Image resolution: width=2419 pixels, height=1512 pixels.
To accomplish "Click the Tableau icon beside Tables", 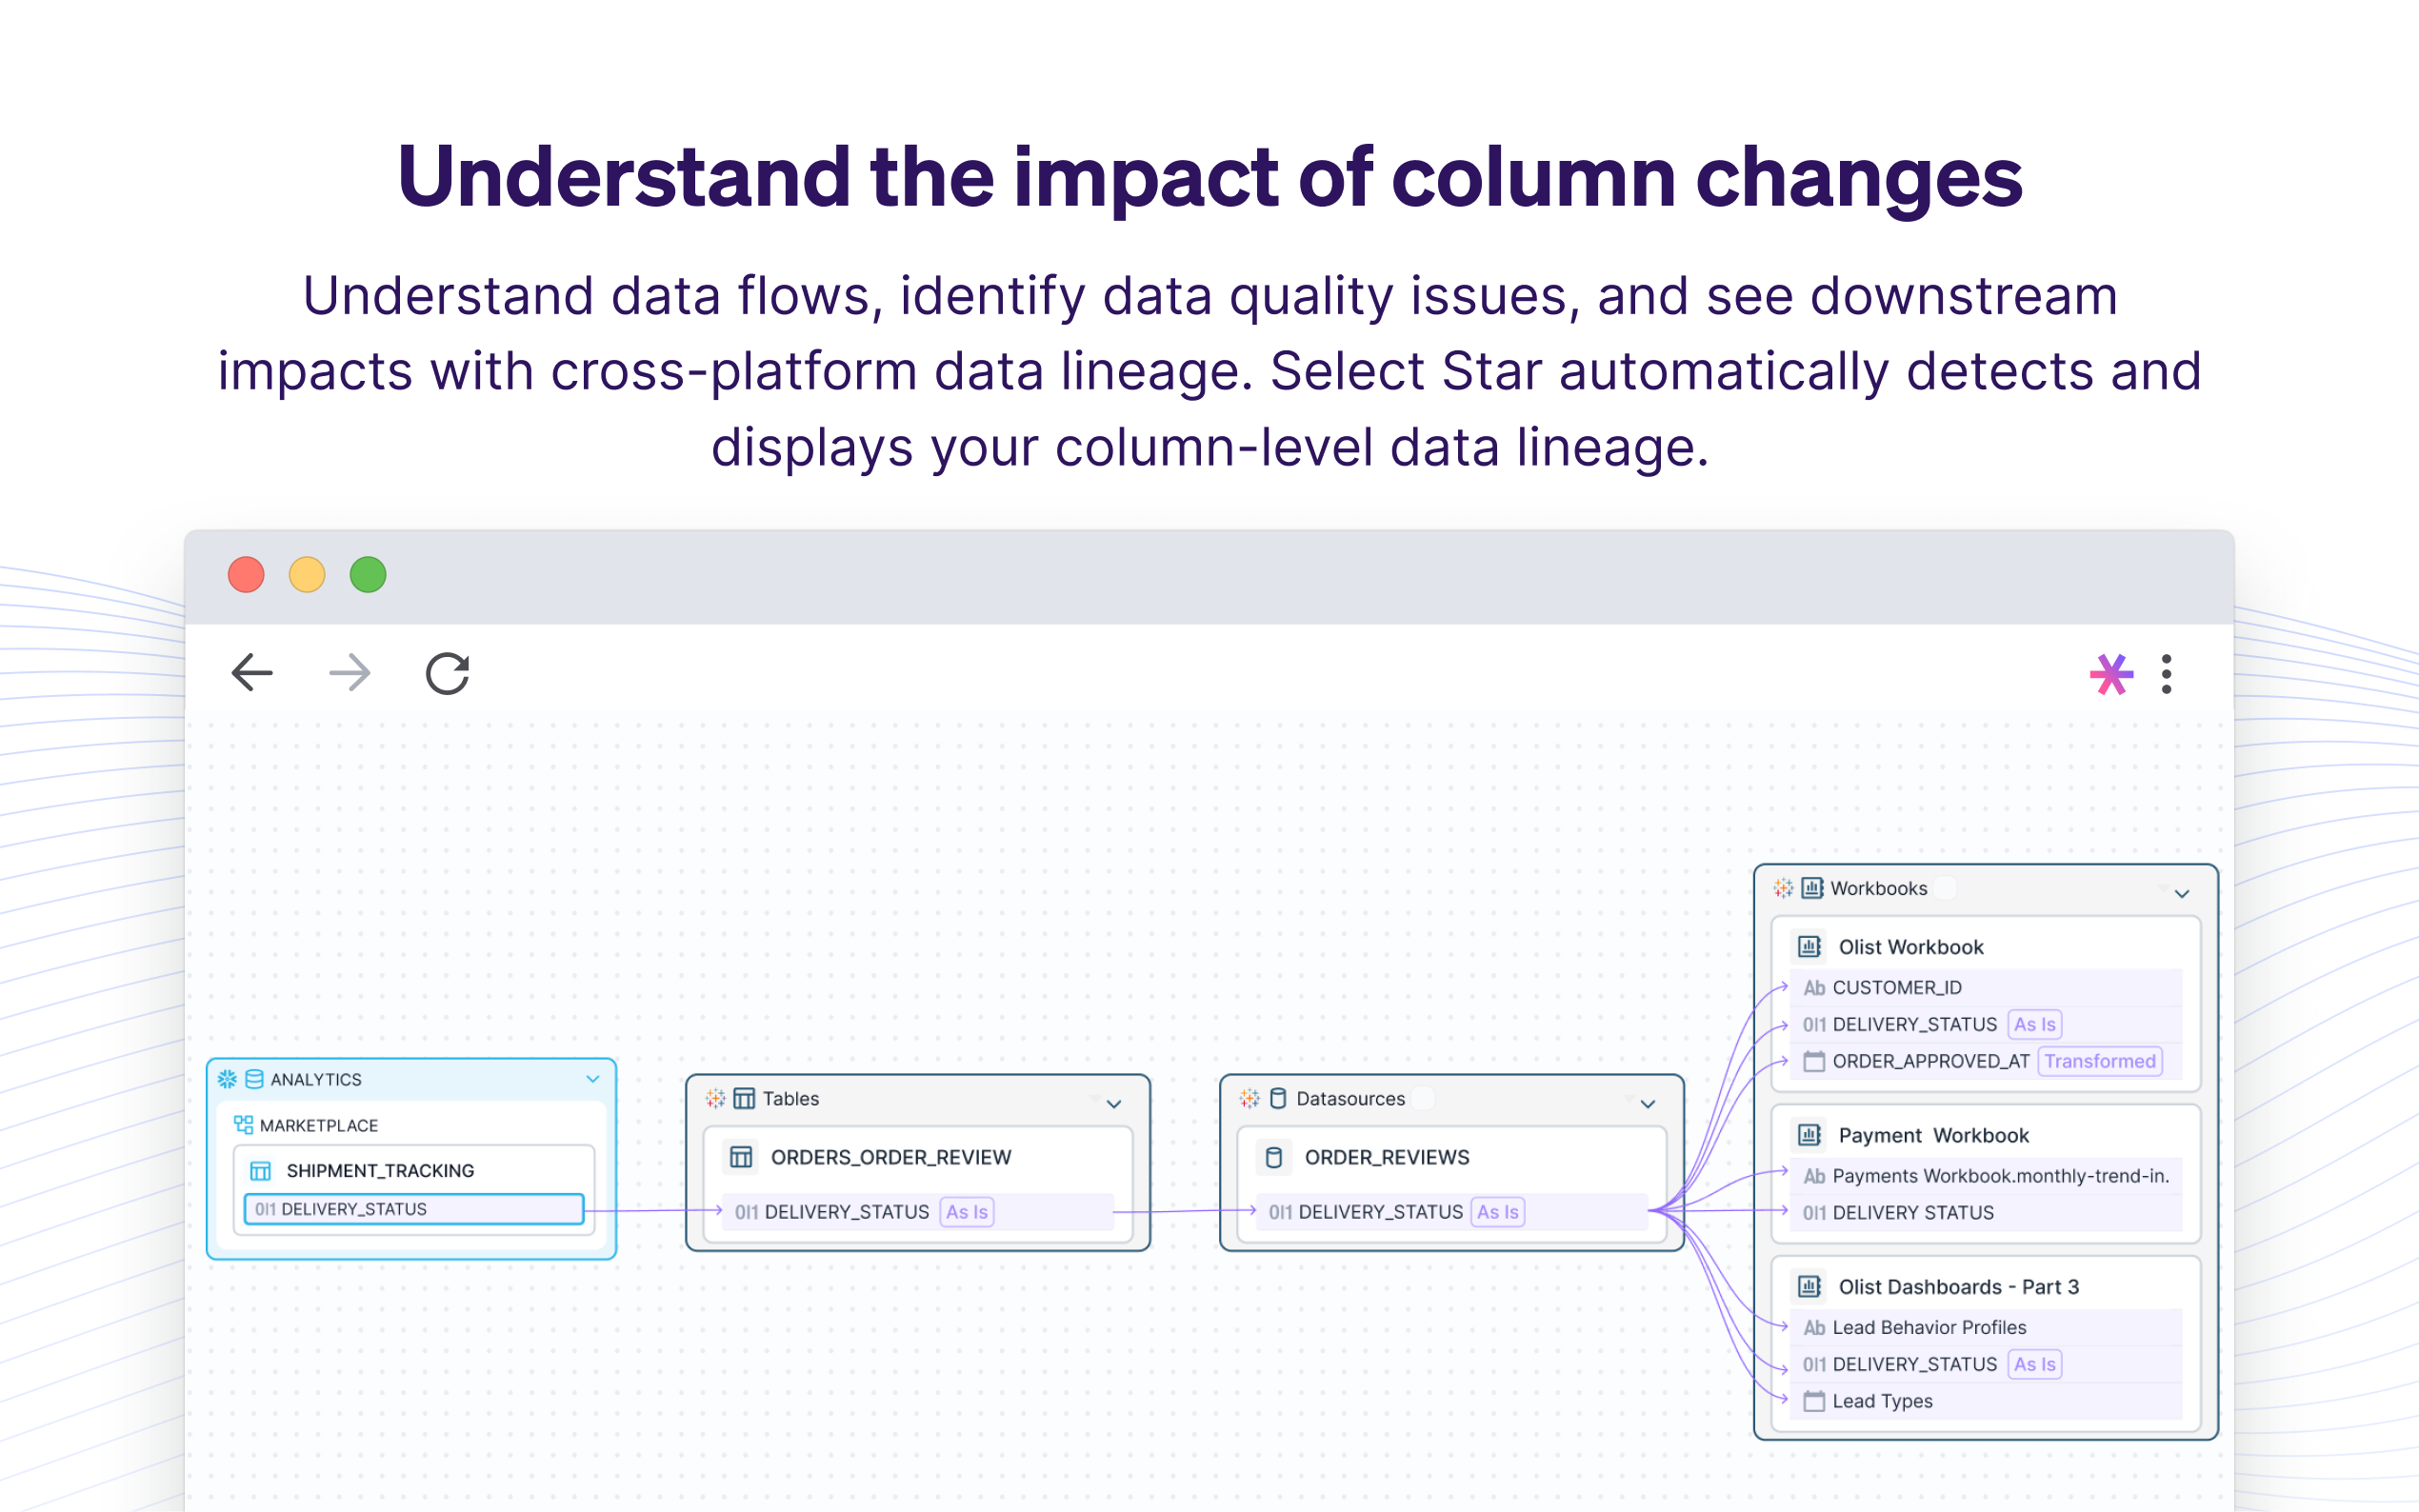I will [715, 1098].
